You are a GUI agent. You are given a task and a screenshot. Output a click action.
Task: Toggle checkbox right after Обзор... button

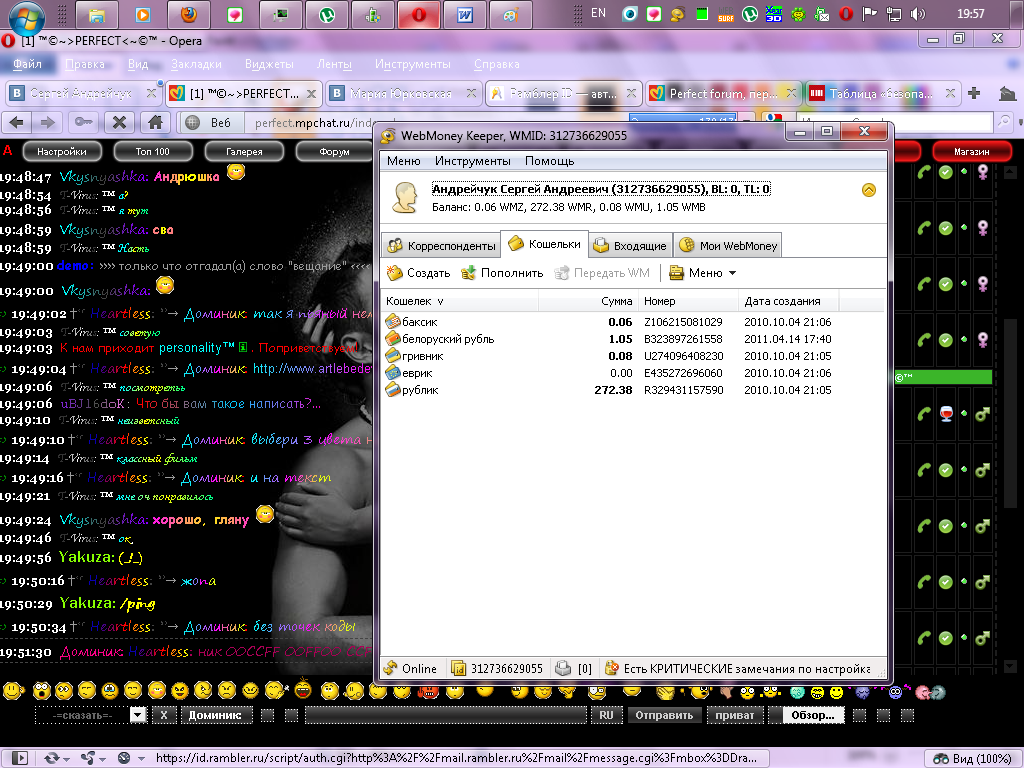coord(859,716)
